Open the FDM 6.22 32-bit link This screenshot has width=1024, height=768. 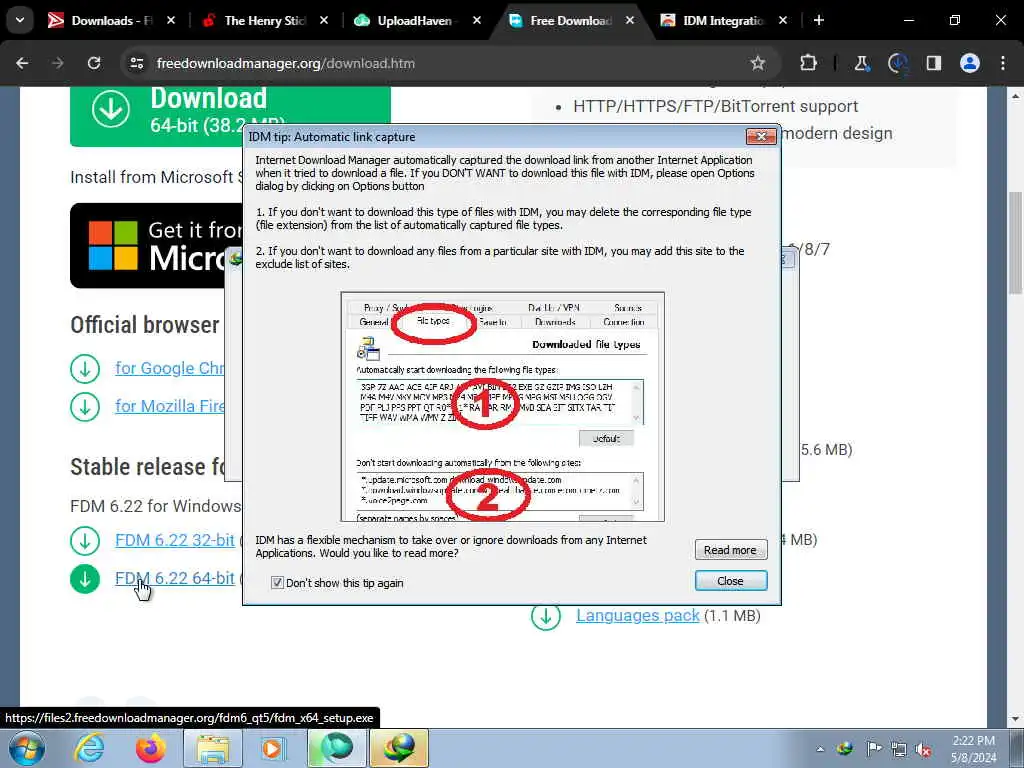click(174, 540)
